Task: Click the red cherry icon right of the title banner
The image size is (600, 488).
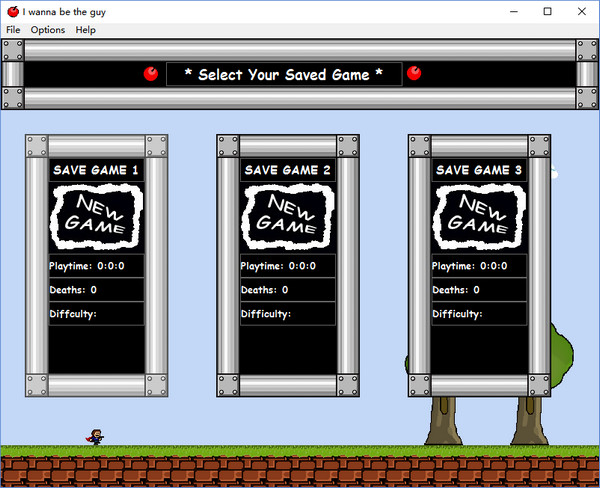Action: pyautogui.click(x=415, y=73)
